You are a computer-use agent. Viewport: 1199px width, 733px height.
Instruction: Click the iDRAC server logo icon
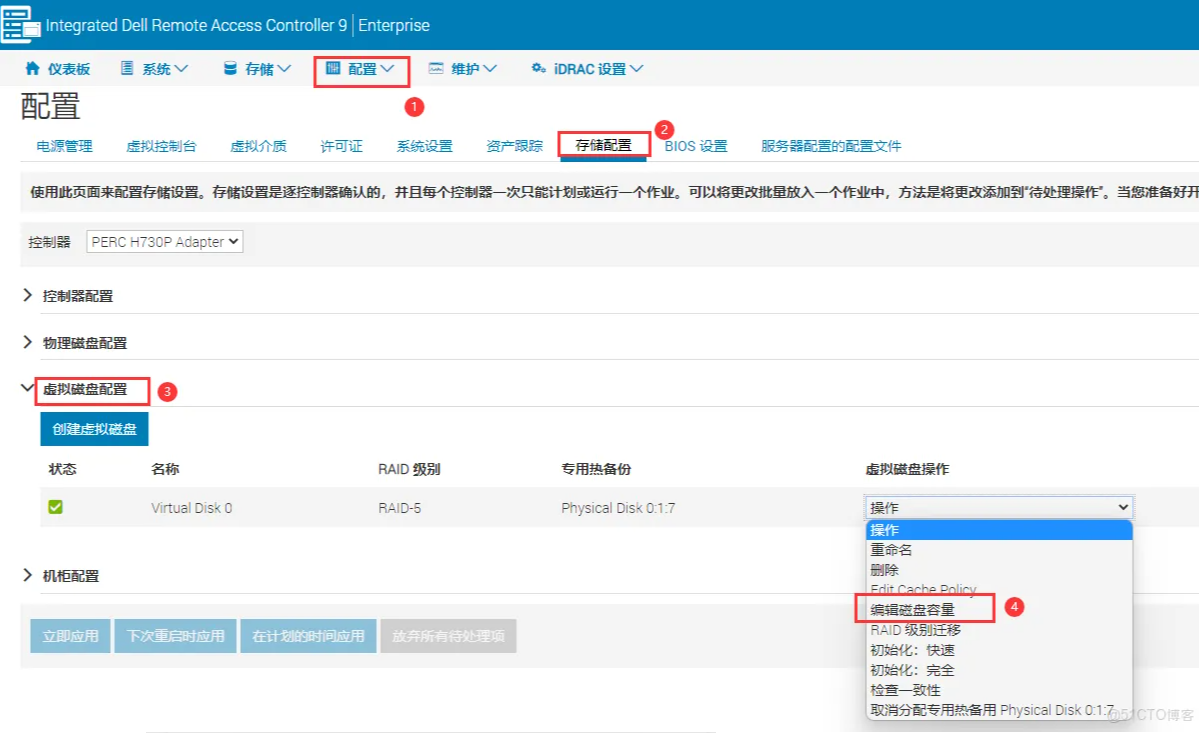coord(20,24)
